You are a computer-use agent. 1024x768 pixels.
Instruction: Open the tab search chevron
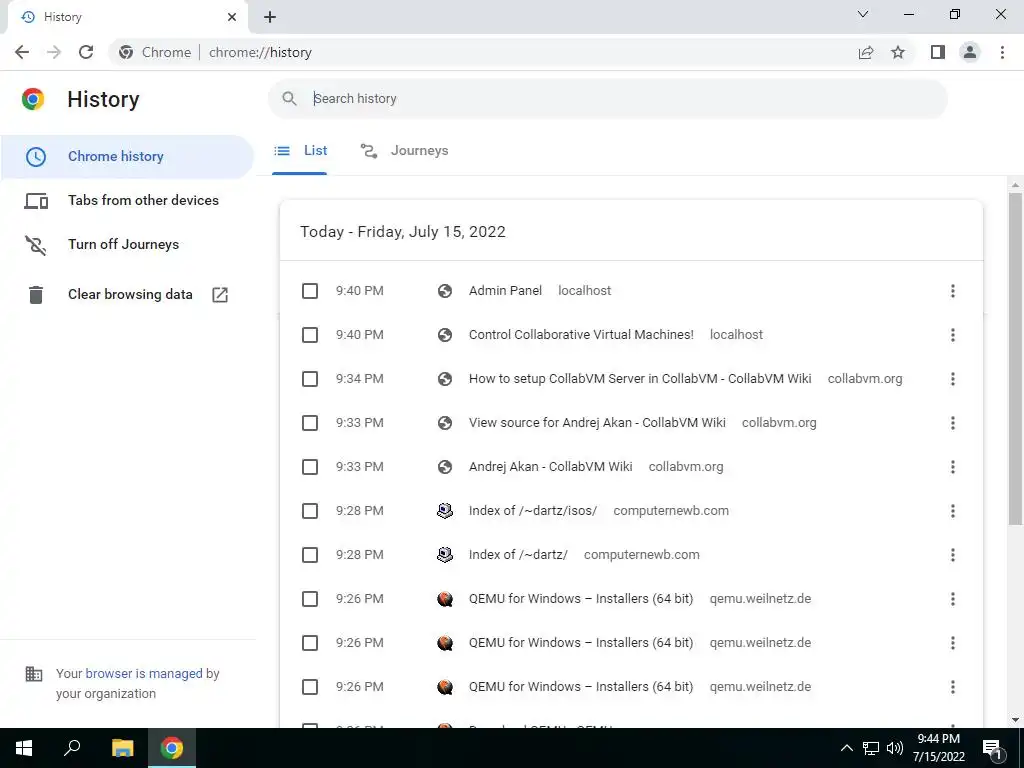(x=863, y=14)
